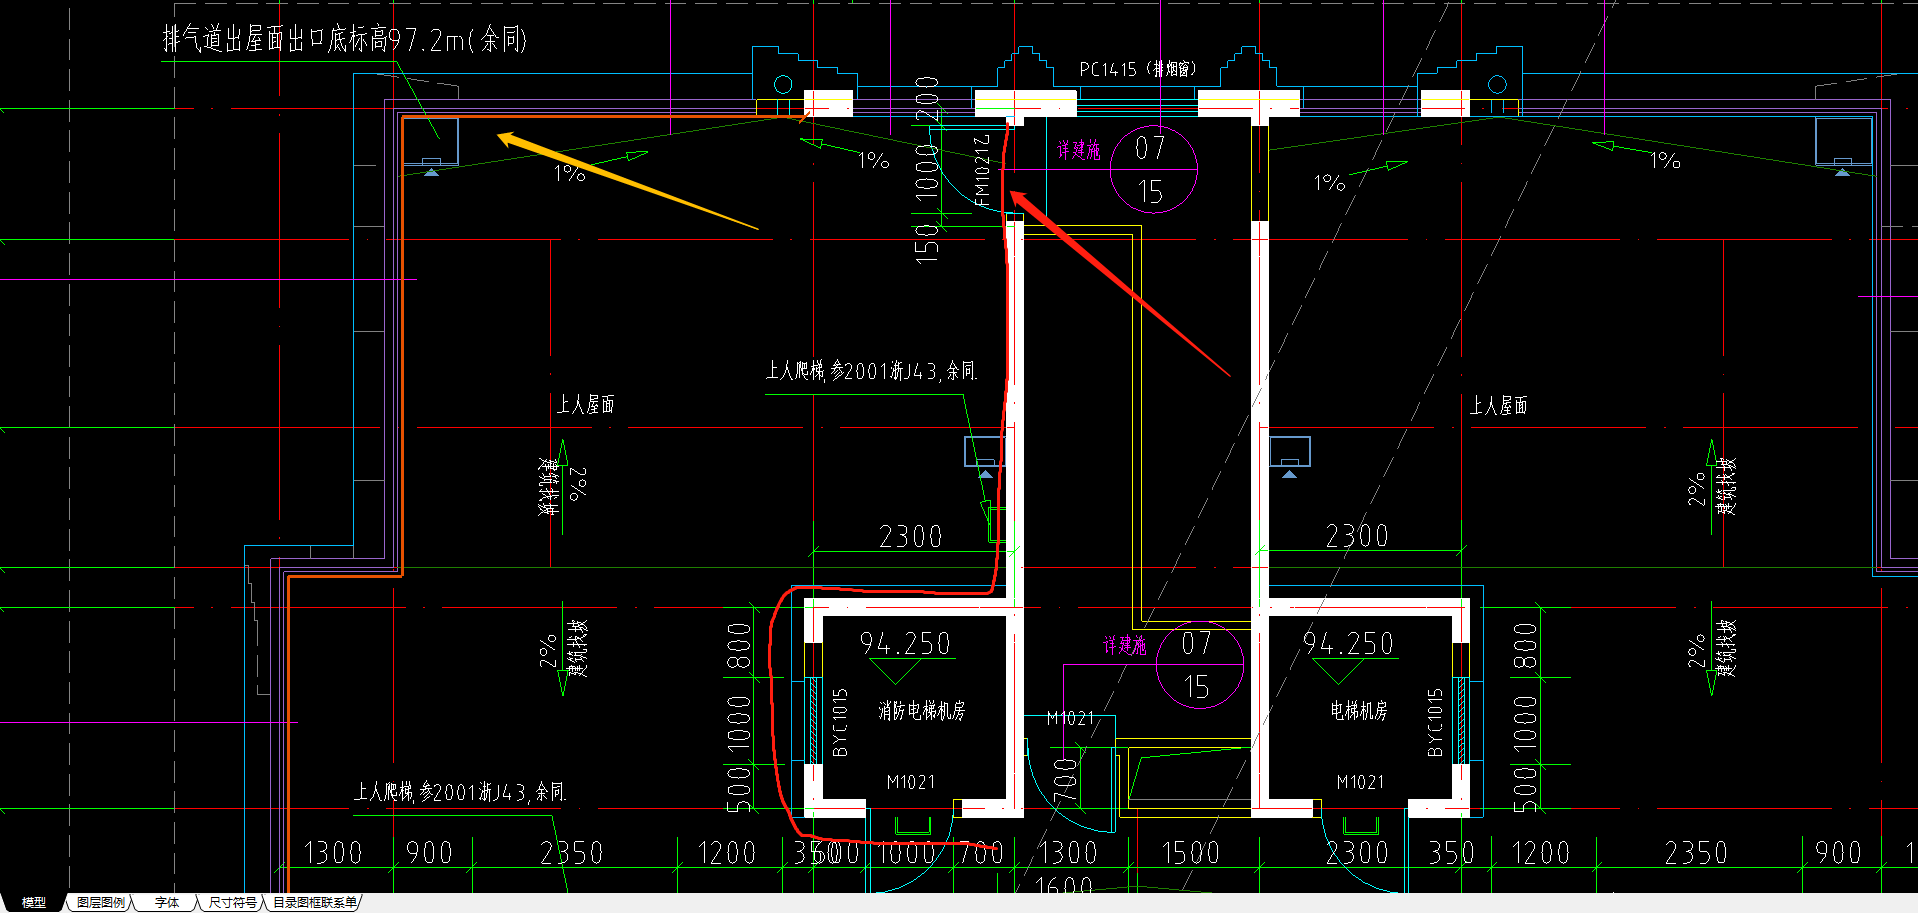Select the 排气道出屋面出口底标高97.2m note text
1918x913 pixels.
point(345,39)
